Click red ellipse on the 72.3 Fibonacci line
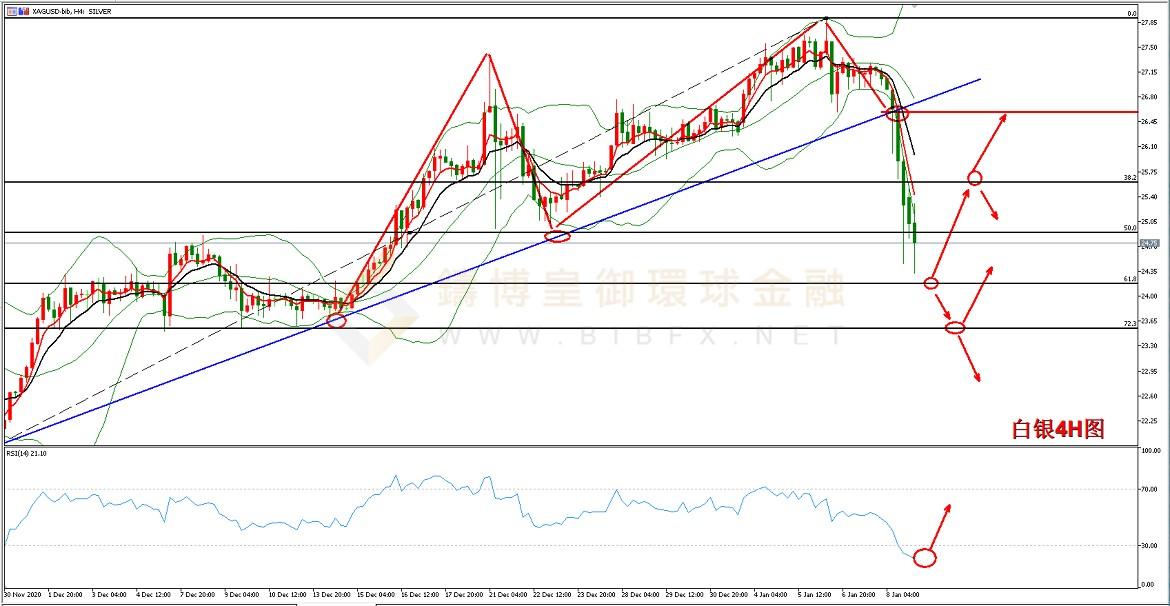 pyautogui.click(x=955, y=327)
